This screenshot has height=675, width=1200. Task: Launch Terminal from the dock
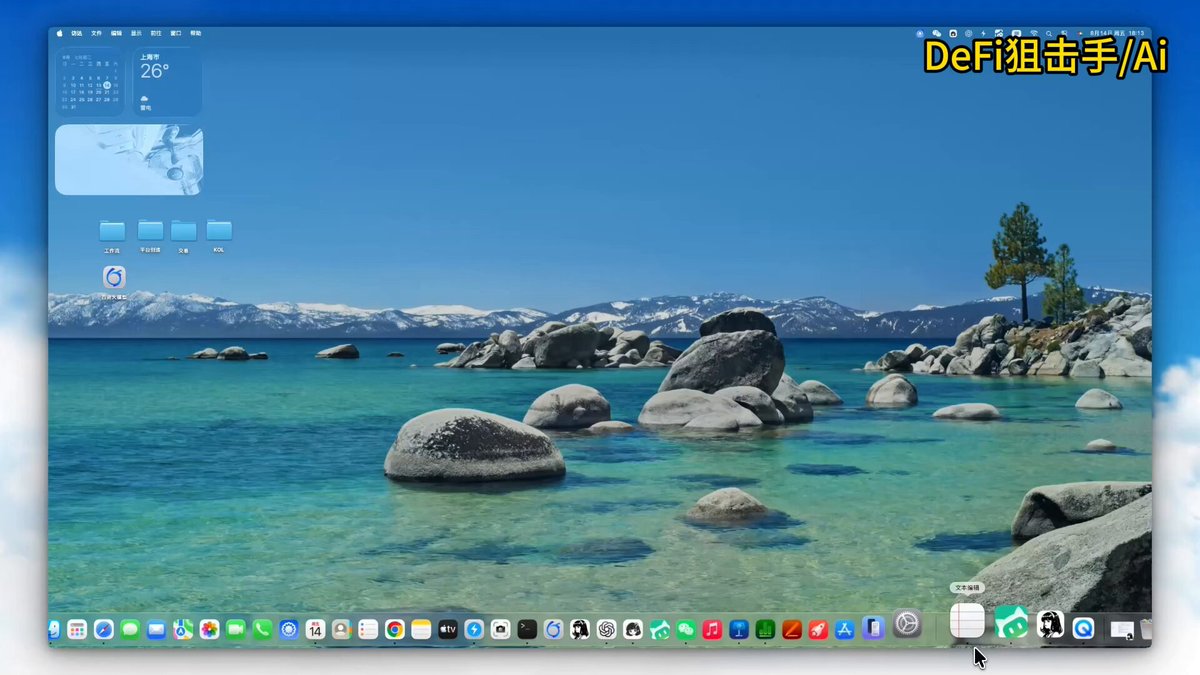[x=527, y=629]
